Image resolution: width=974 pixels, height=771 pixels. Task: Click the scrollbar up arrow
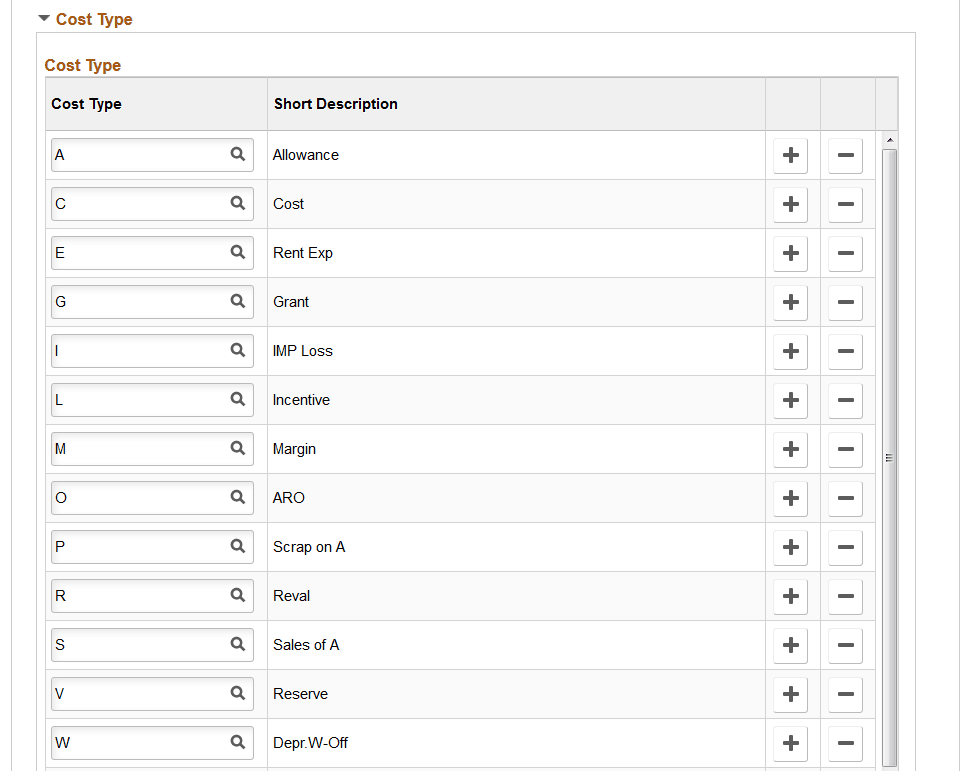pos(890,140)
